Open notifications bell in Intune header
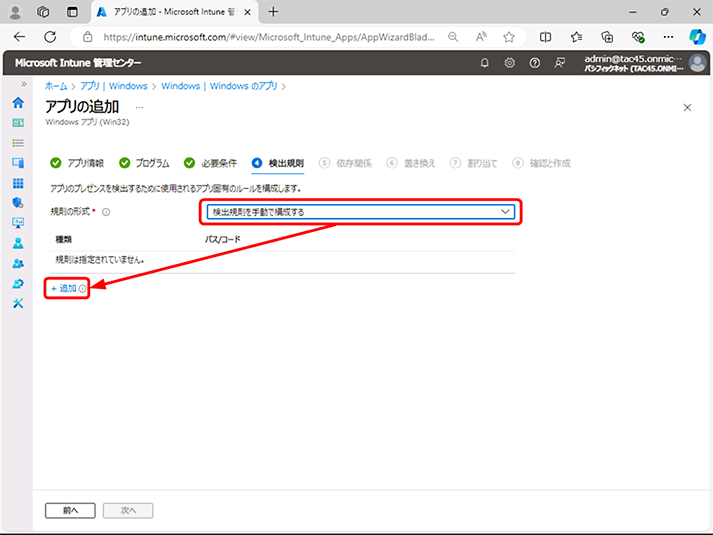 485,63
